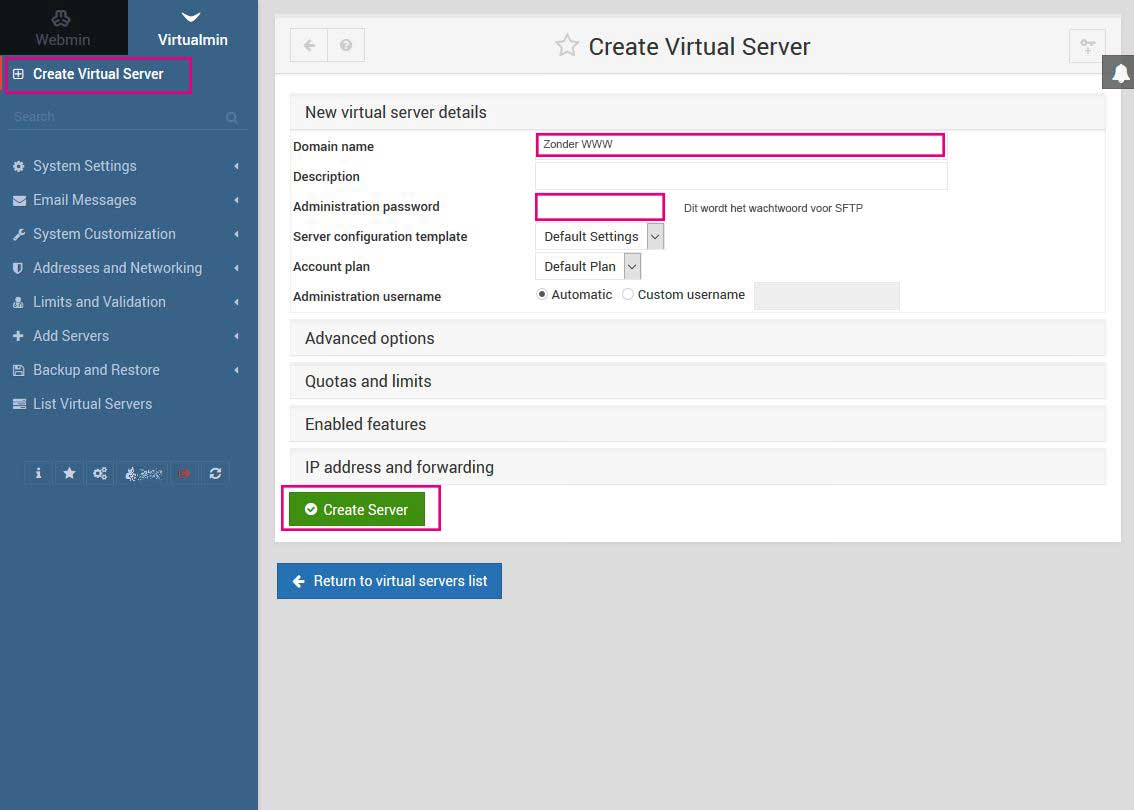Click Return to virtual servers list
The image size is (1134, 810).
389,581
